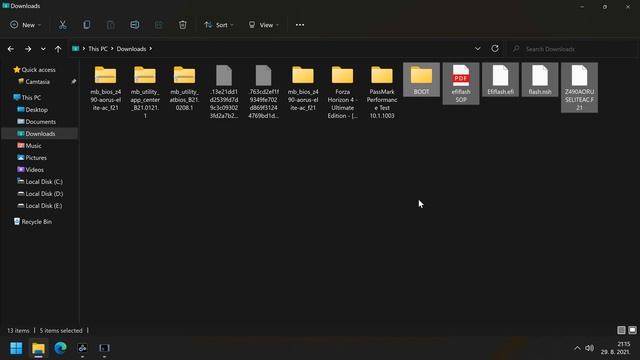Viewport: 640px width, 360px height.
Task: Launch Microsoft Edge from taskbar
Action: coord(60,348)
